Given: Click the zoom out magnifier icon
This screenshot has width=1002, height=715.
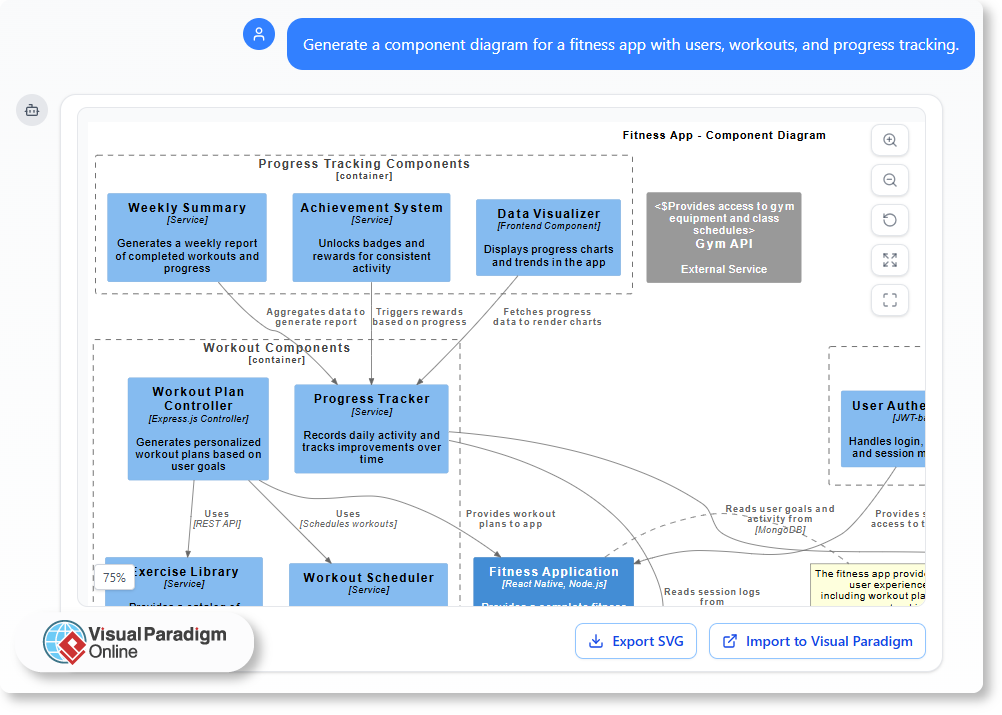Looking at the screenshot, I should [889, 180].
